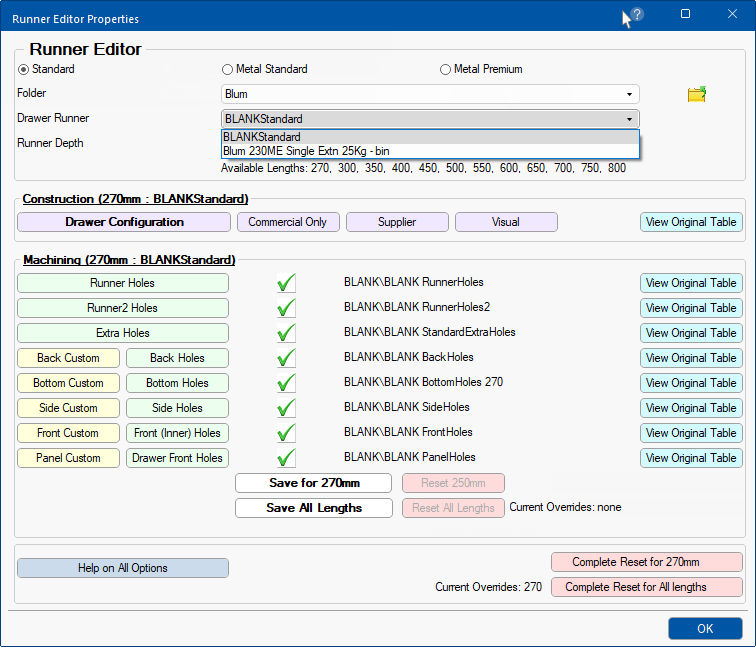Viewport: 756px width, 647px height.
Task: Click the Machining (270mm : BLANKStandard) heading
Action: tap(129, 260)
